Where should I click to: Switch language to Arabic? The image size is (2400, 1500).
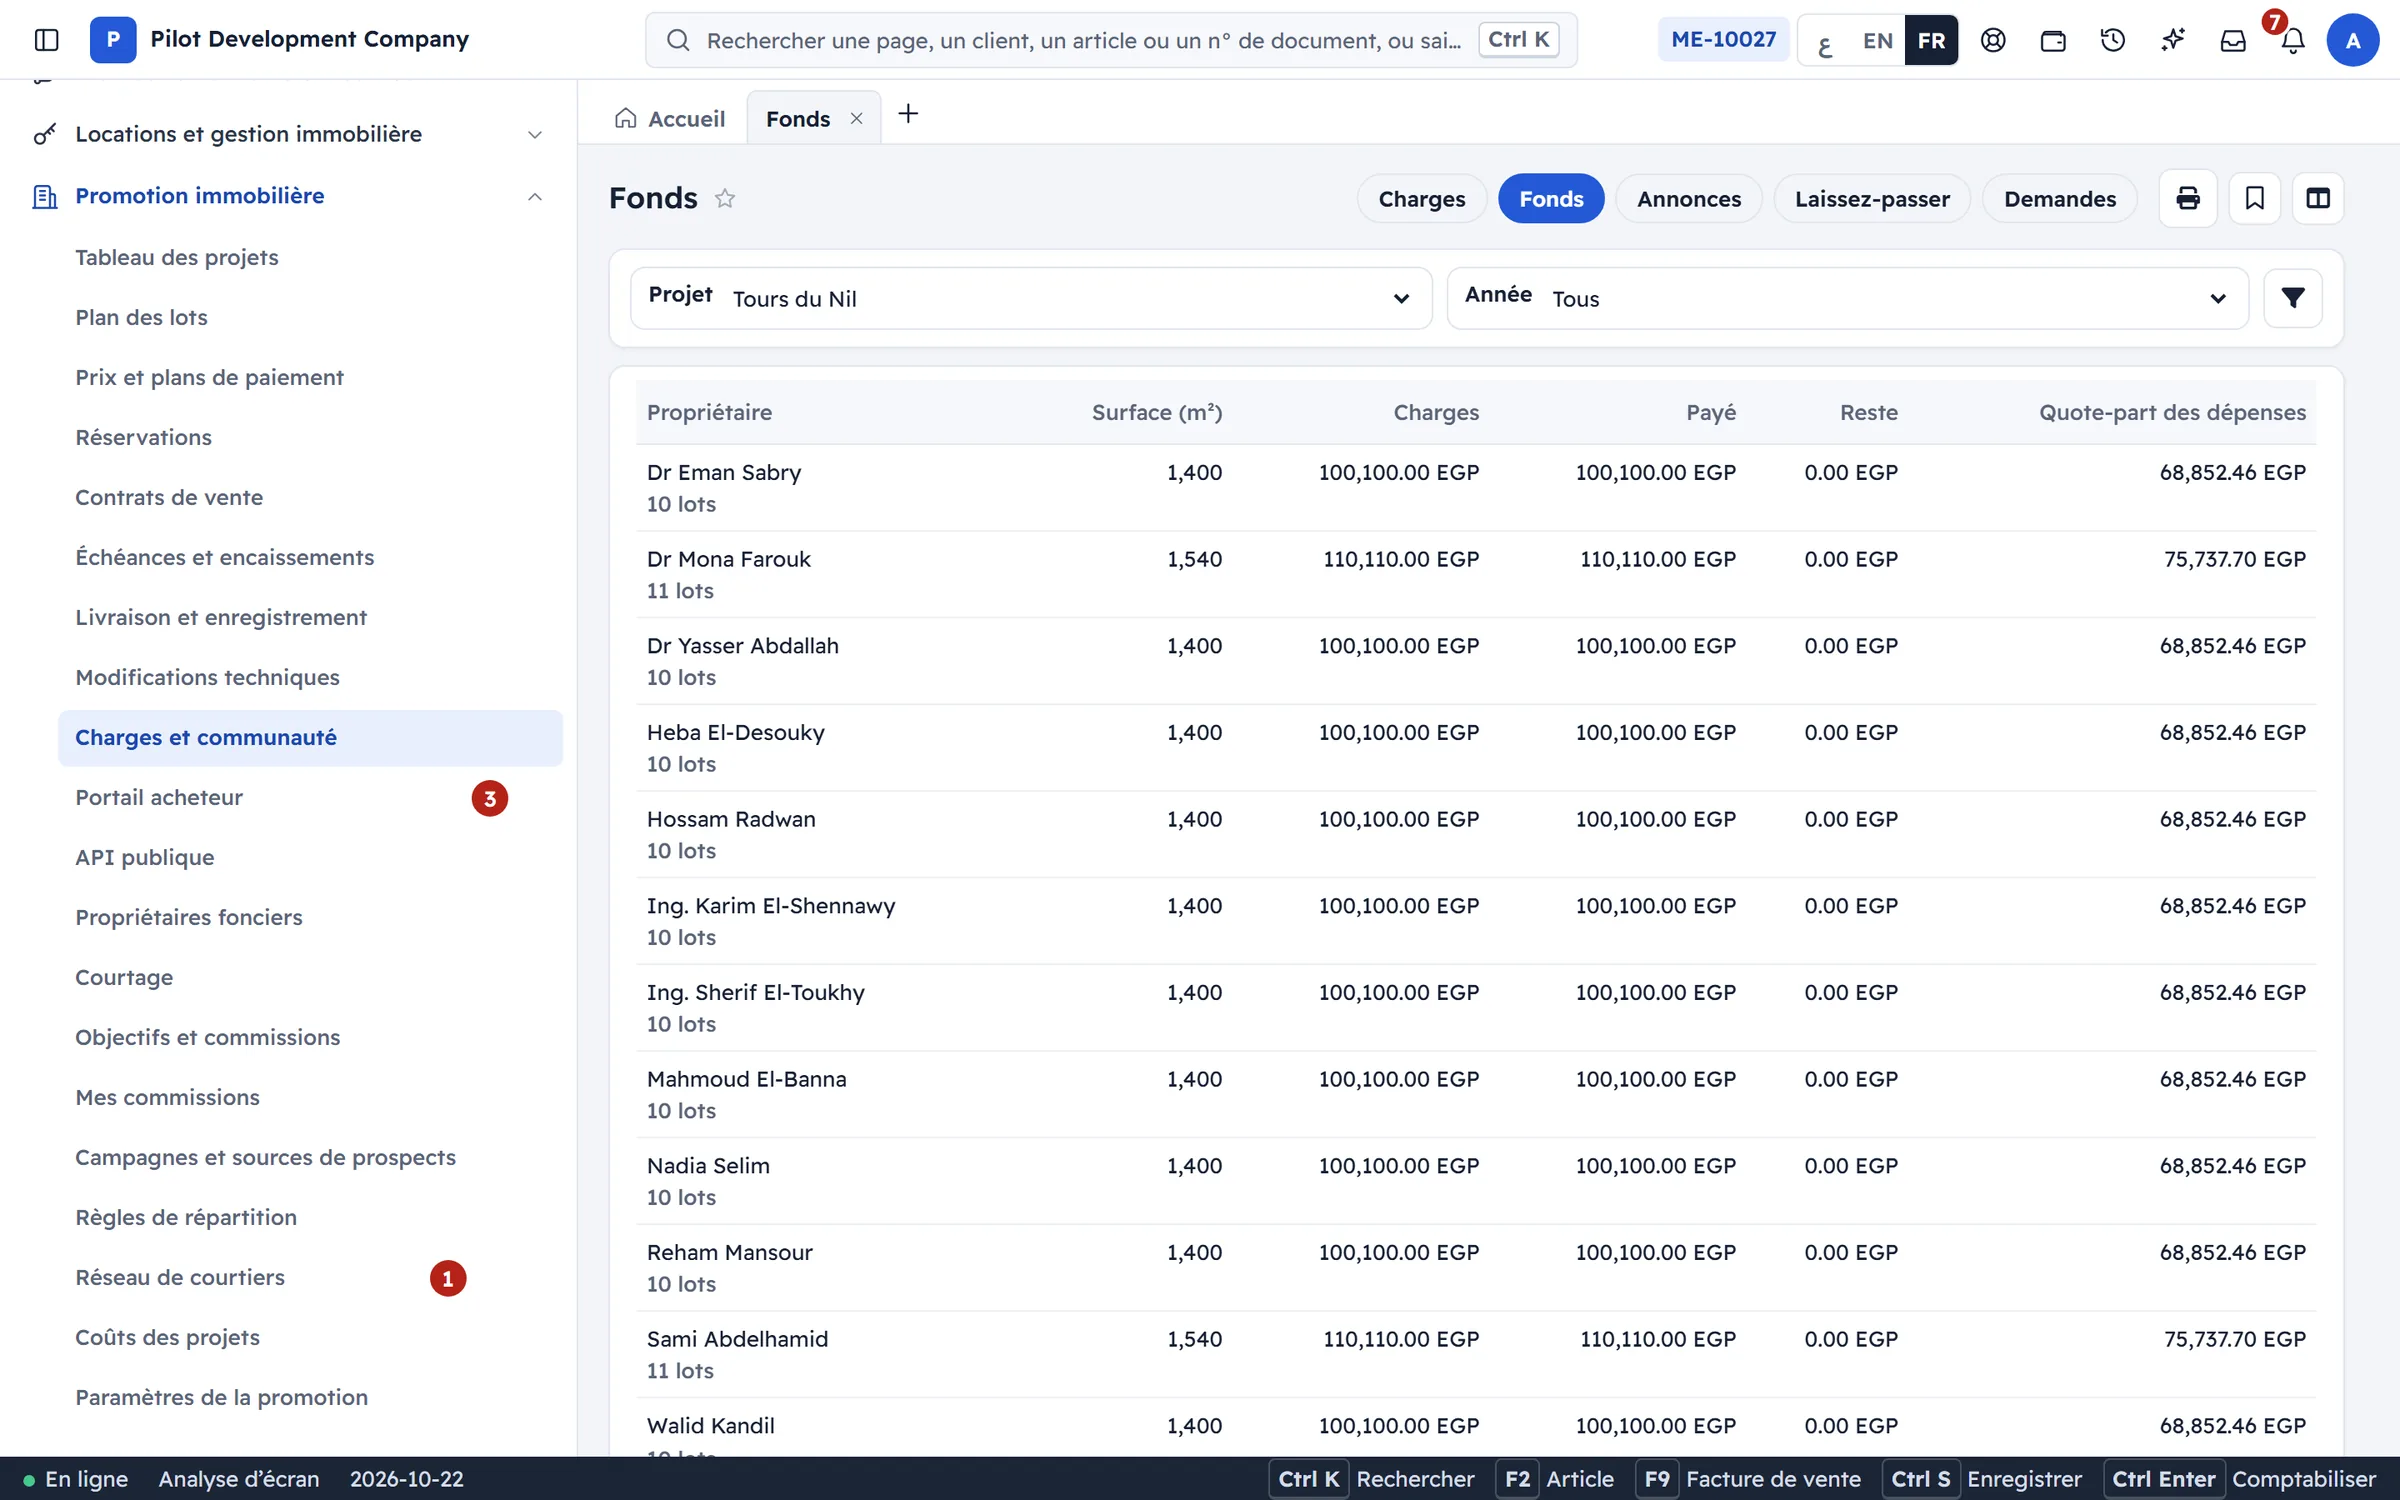click(1825, 41)
